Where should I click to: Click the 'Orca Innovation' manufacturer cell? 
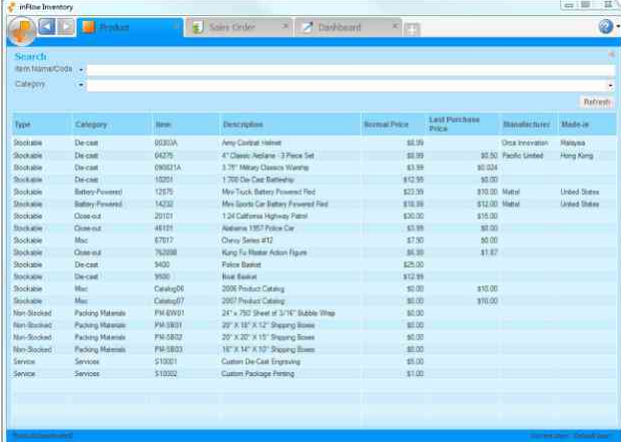[525, 143]
